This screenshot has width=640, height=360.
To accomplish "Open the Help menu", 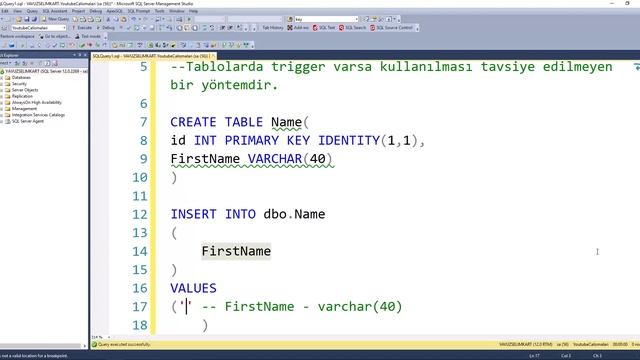I will click(193, 11).
